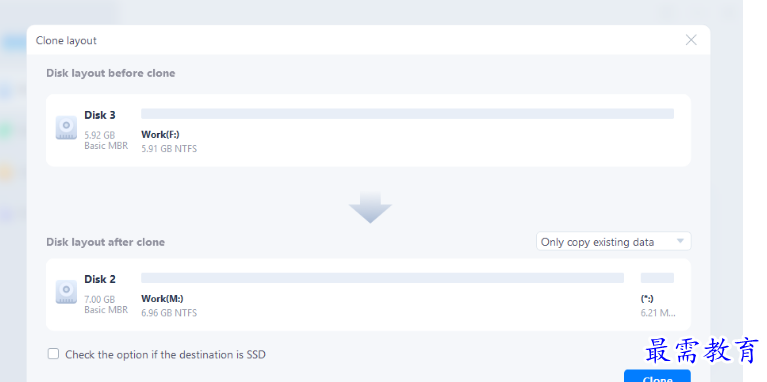
Task: Click the 6.96 GB NTFS size text
Action: pyautogui.click(x=169, y=313)
